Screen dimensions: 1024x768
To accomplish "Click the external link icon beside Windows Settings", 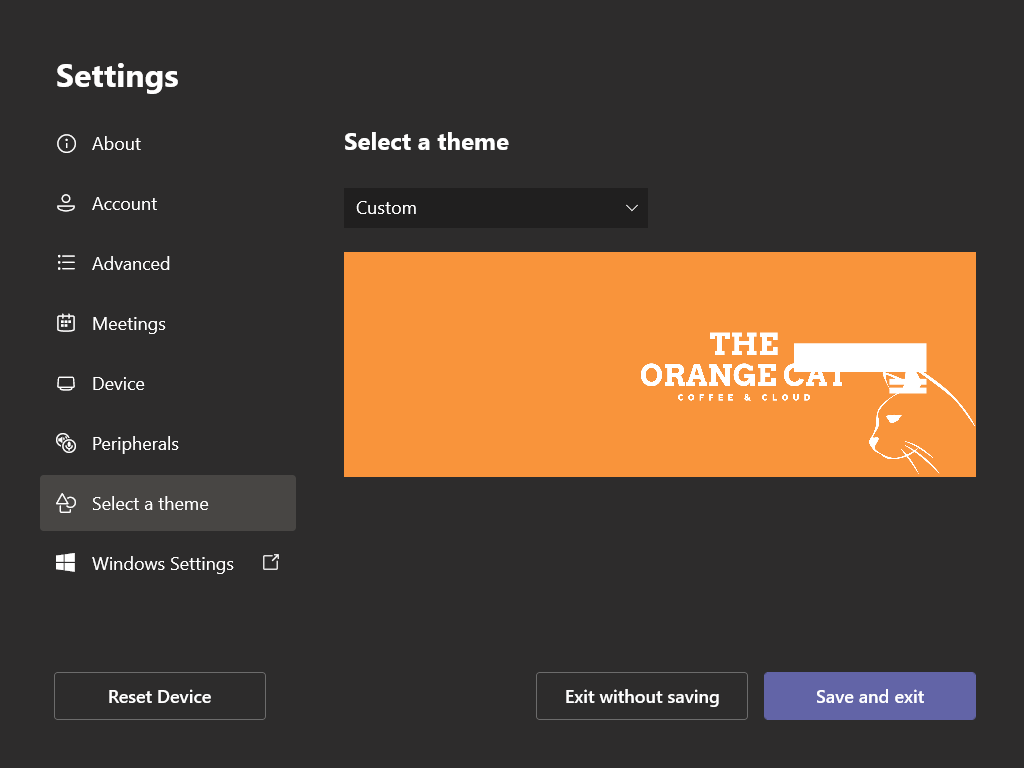I will pyautogui.click(x=271, y=562).
